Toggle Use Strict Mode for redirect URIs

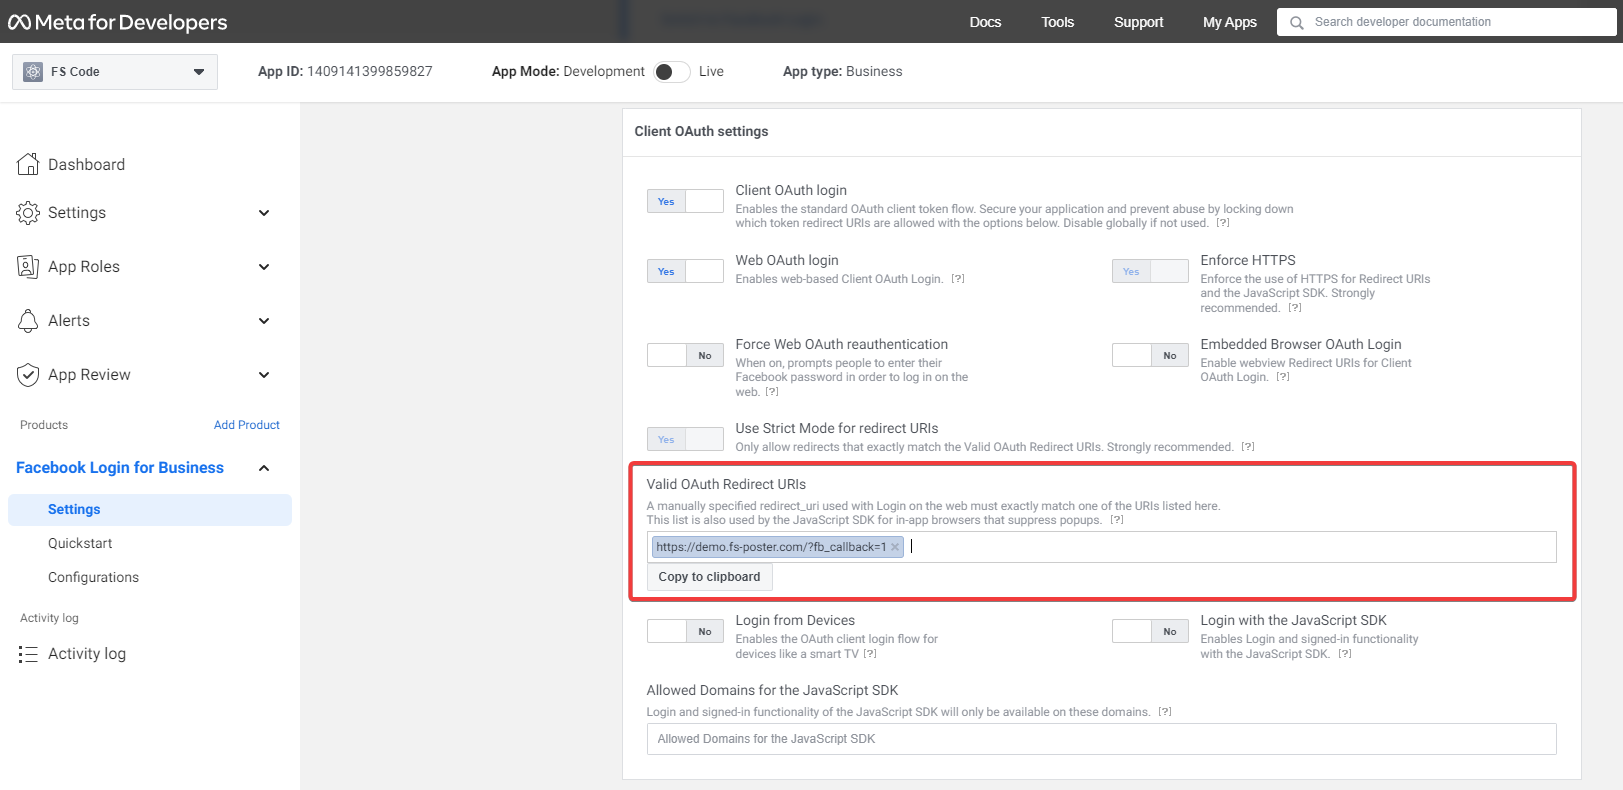coord(685,439)
